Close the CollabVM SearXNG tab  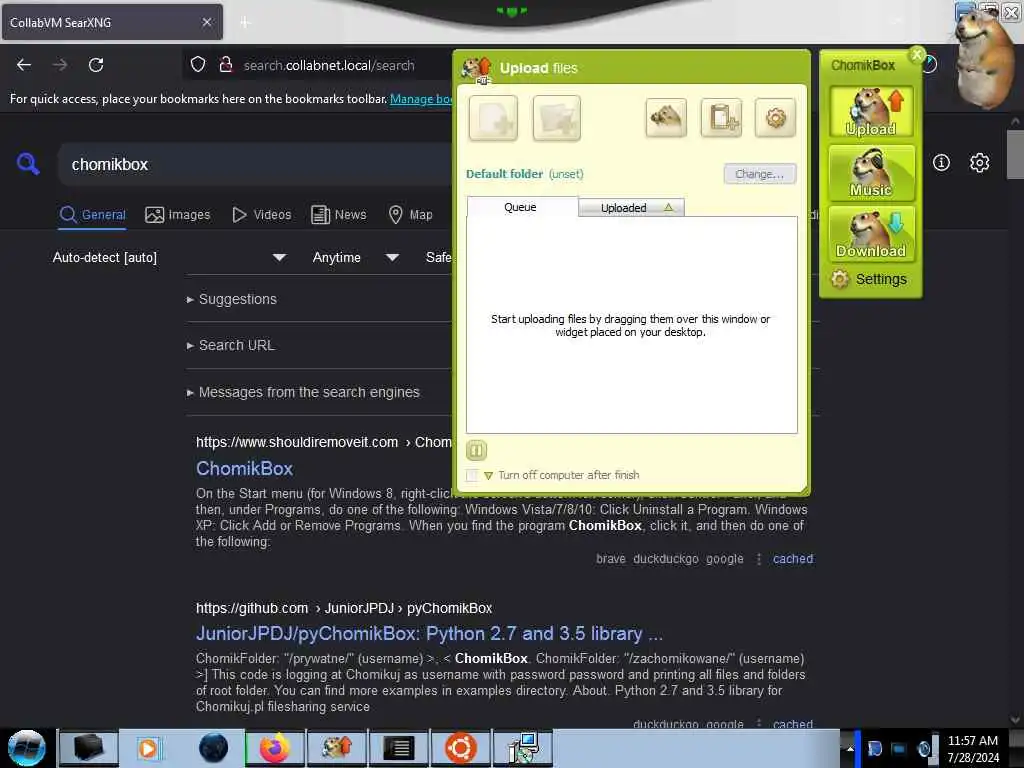[x=206, y=22]
